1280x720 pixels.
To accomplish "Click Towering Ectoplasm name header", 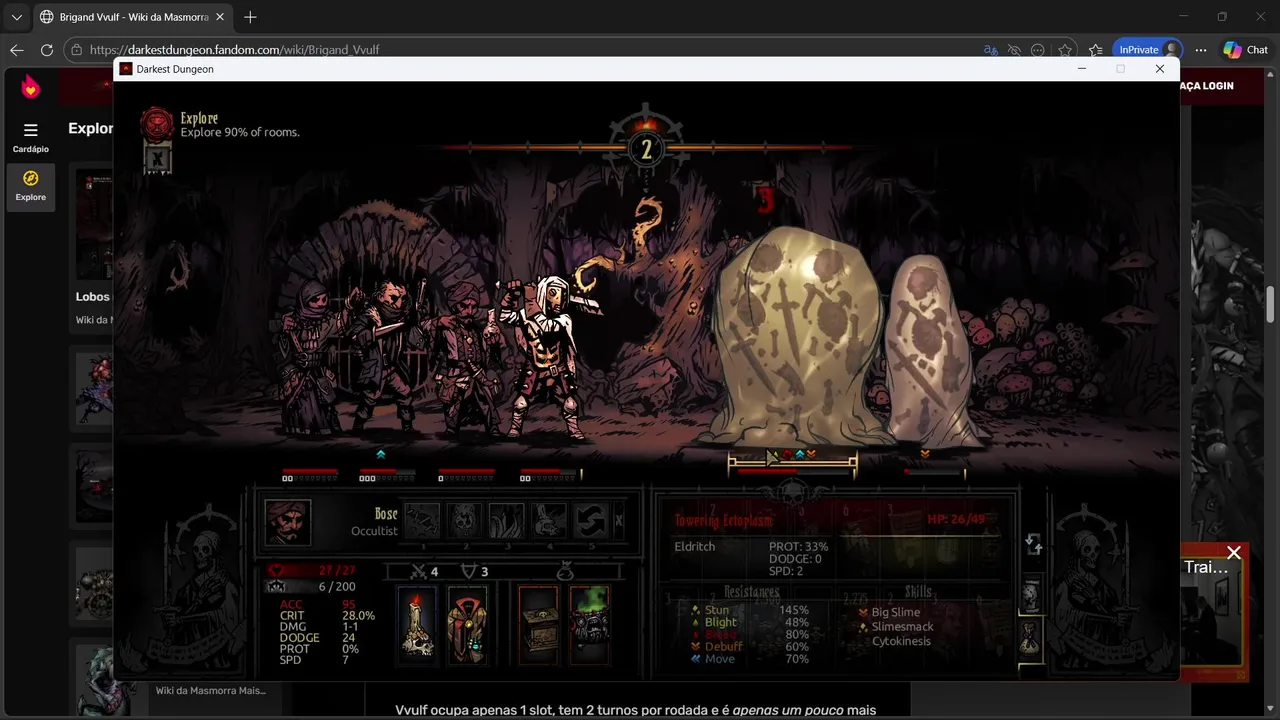I will pos(723,520).
